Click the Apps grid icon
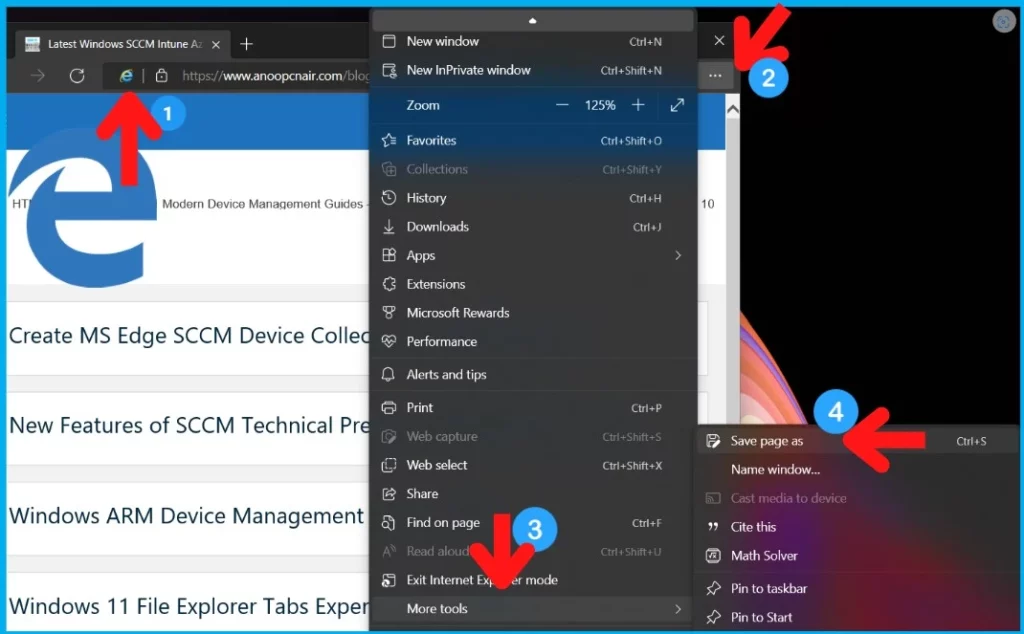Viewport: 1024px width, 634px height. click(x=389, y=255)
